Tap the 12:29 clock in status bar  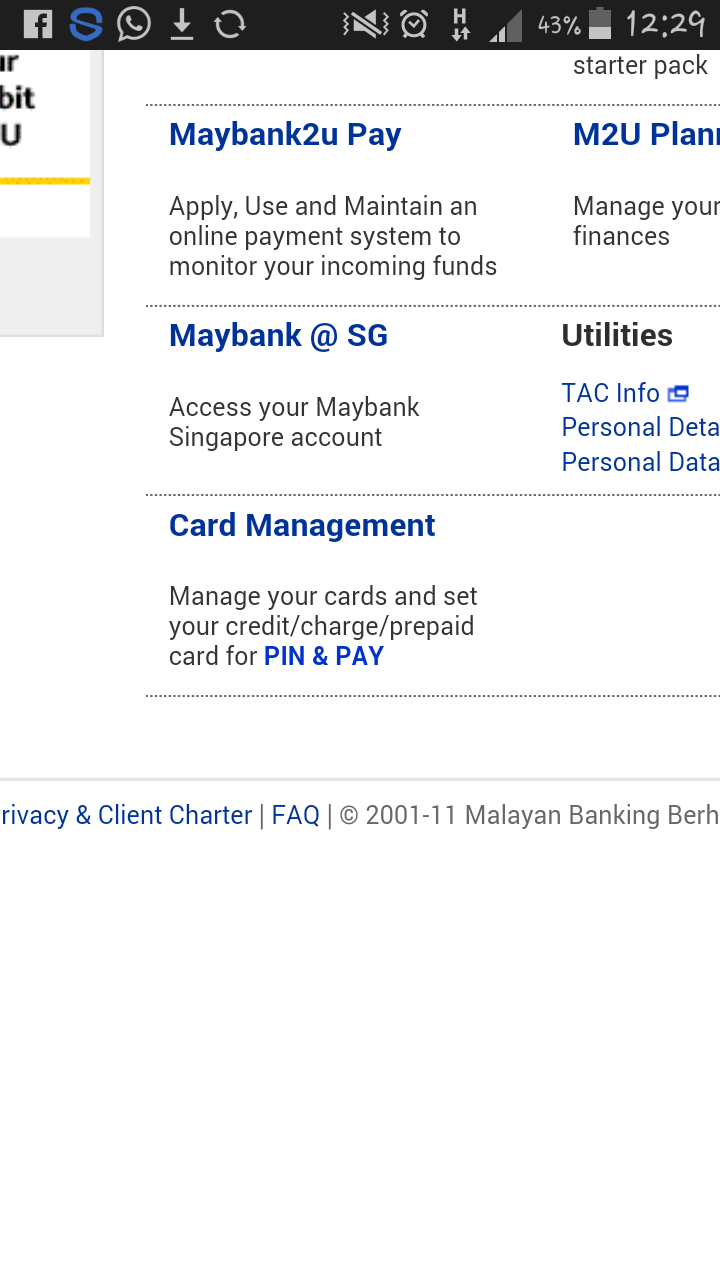click(665, 24)
